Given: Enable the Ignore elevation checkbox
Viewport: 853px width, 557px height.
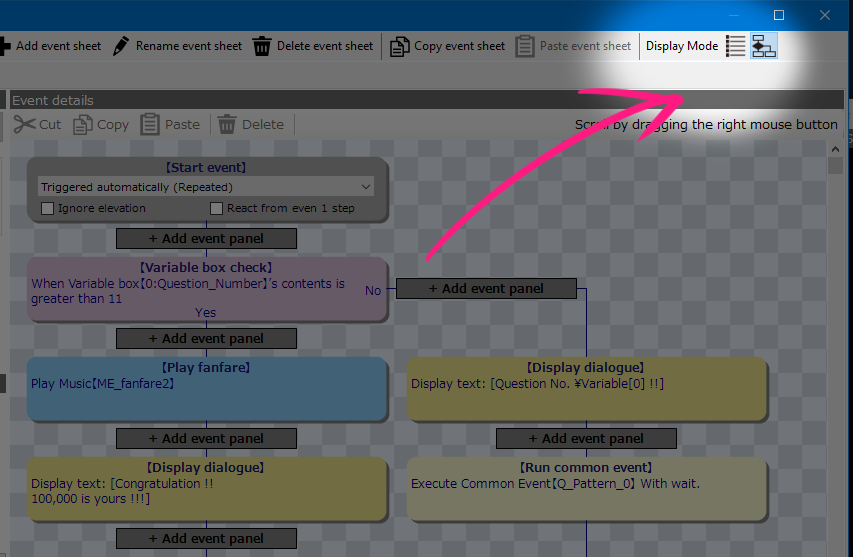Looking at the screenshot, I should 48,208.
